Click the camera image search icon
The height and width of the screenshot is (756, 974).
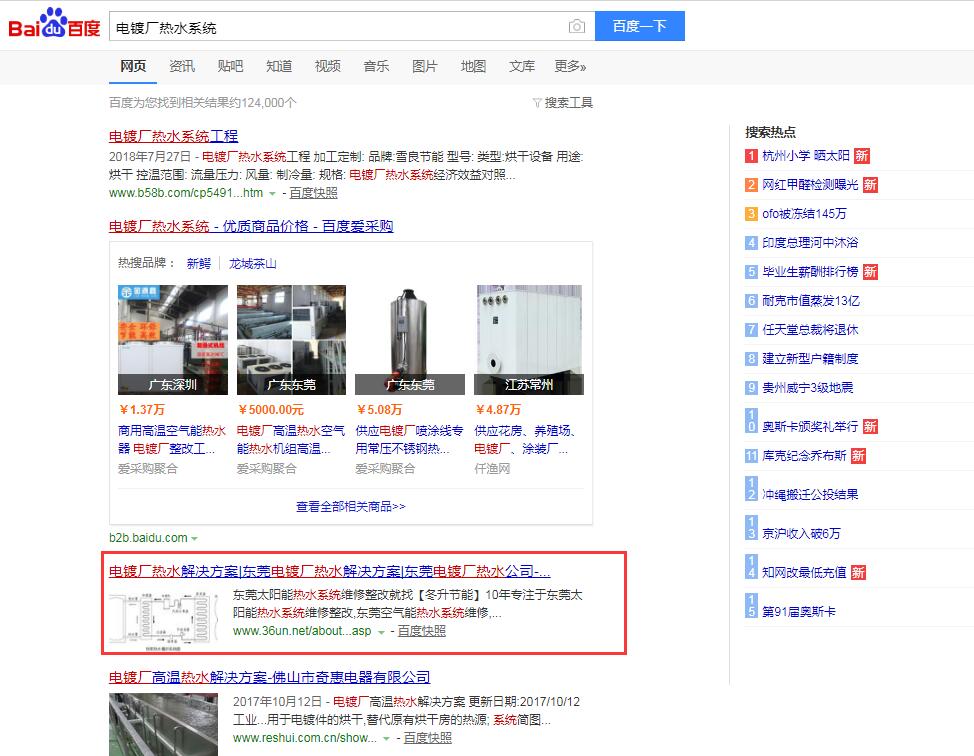click(x=576, y=27)
